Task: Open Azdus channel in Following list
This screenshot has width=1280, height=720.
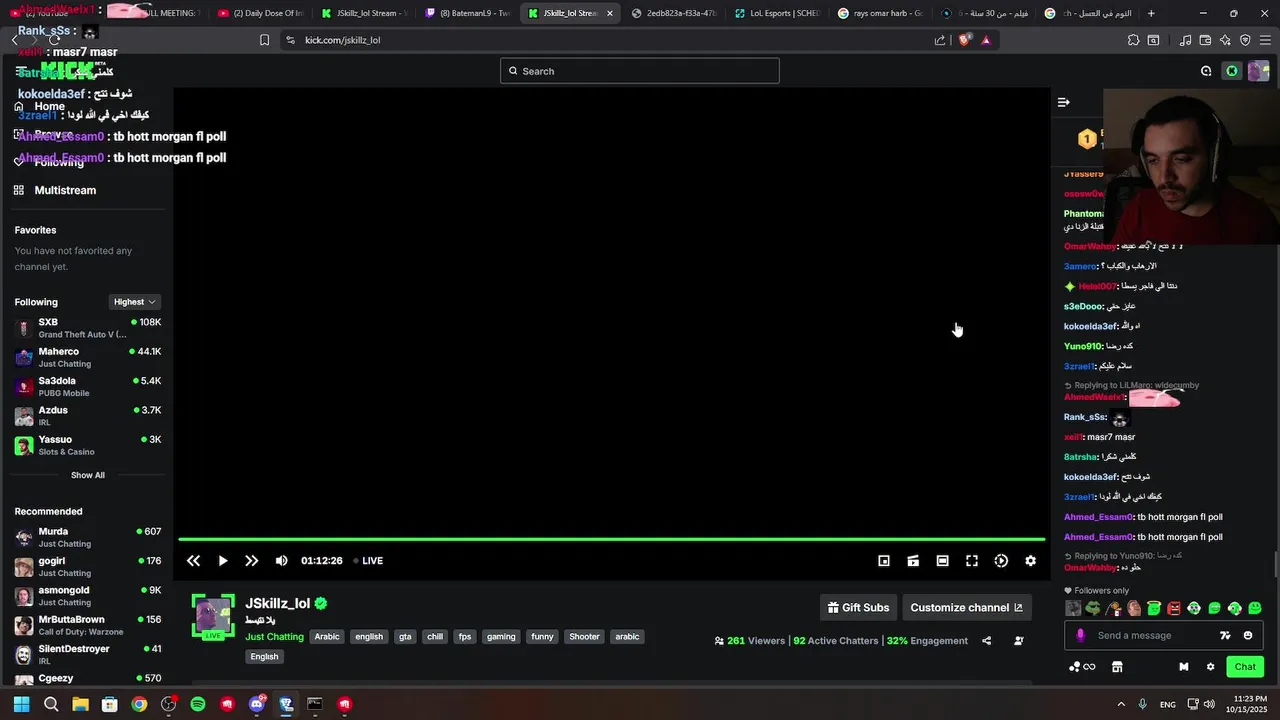Action: coord(87,416)
